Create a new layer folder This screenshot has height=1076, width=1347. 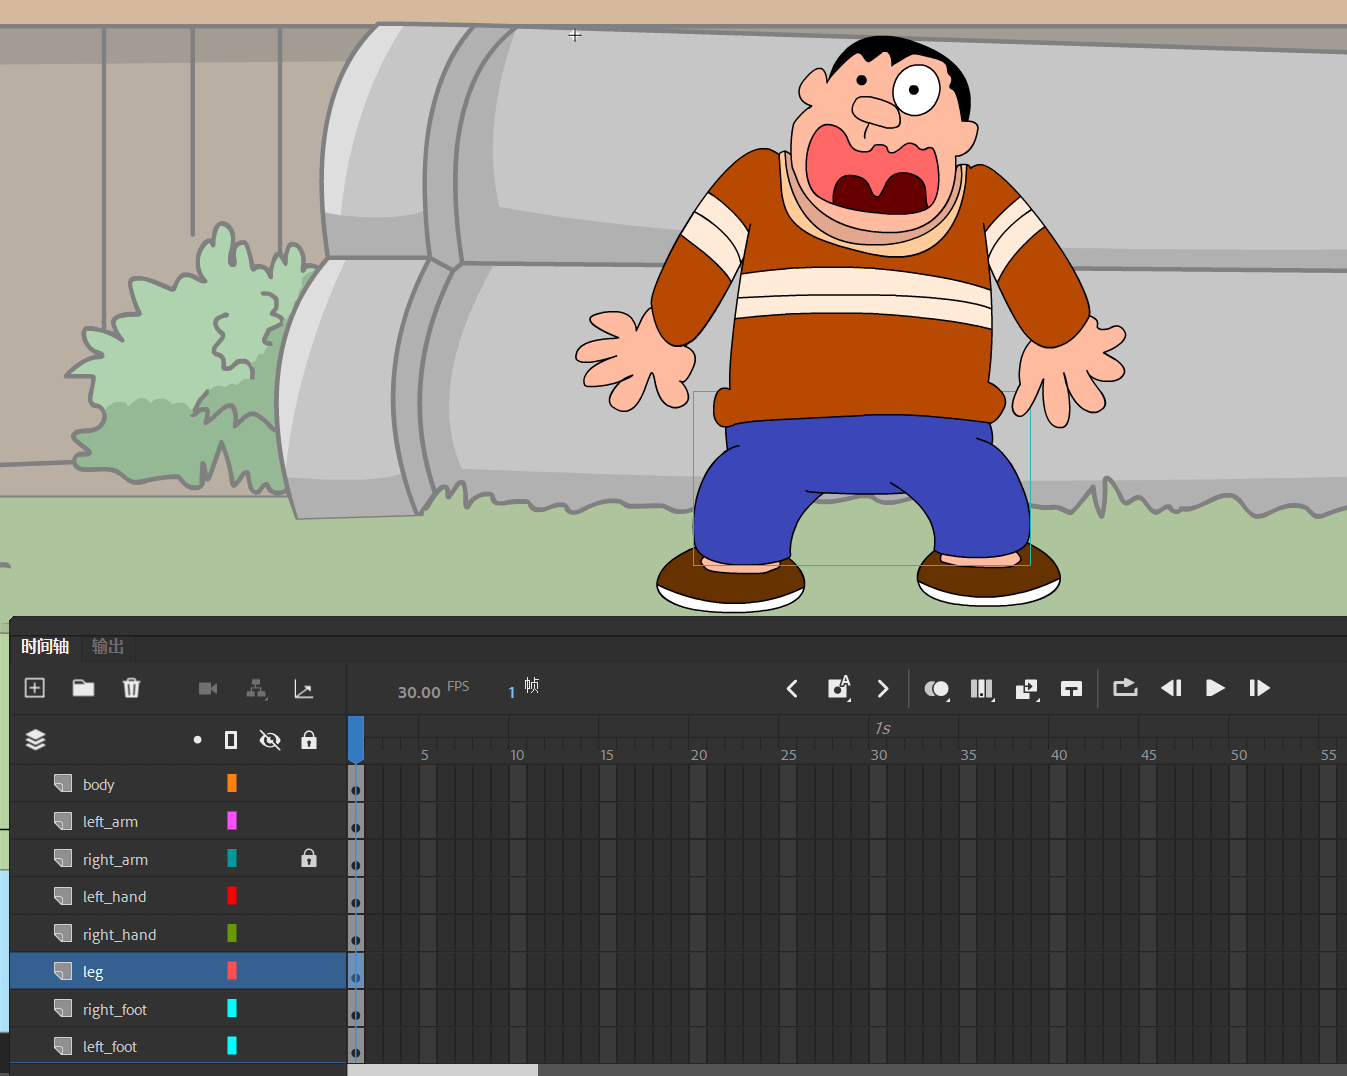pos(83,688)
